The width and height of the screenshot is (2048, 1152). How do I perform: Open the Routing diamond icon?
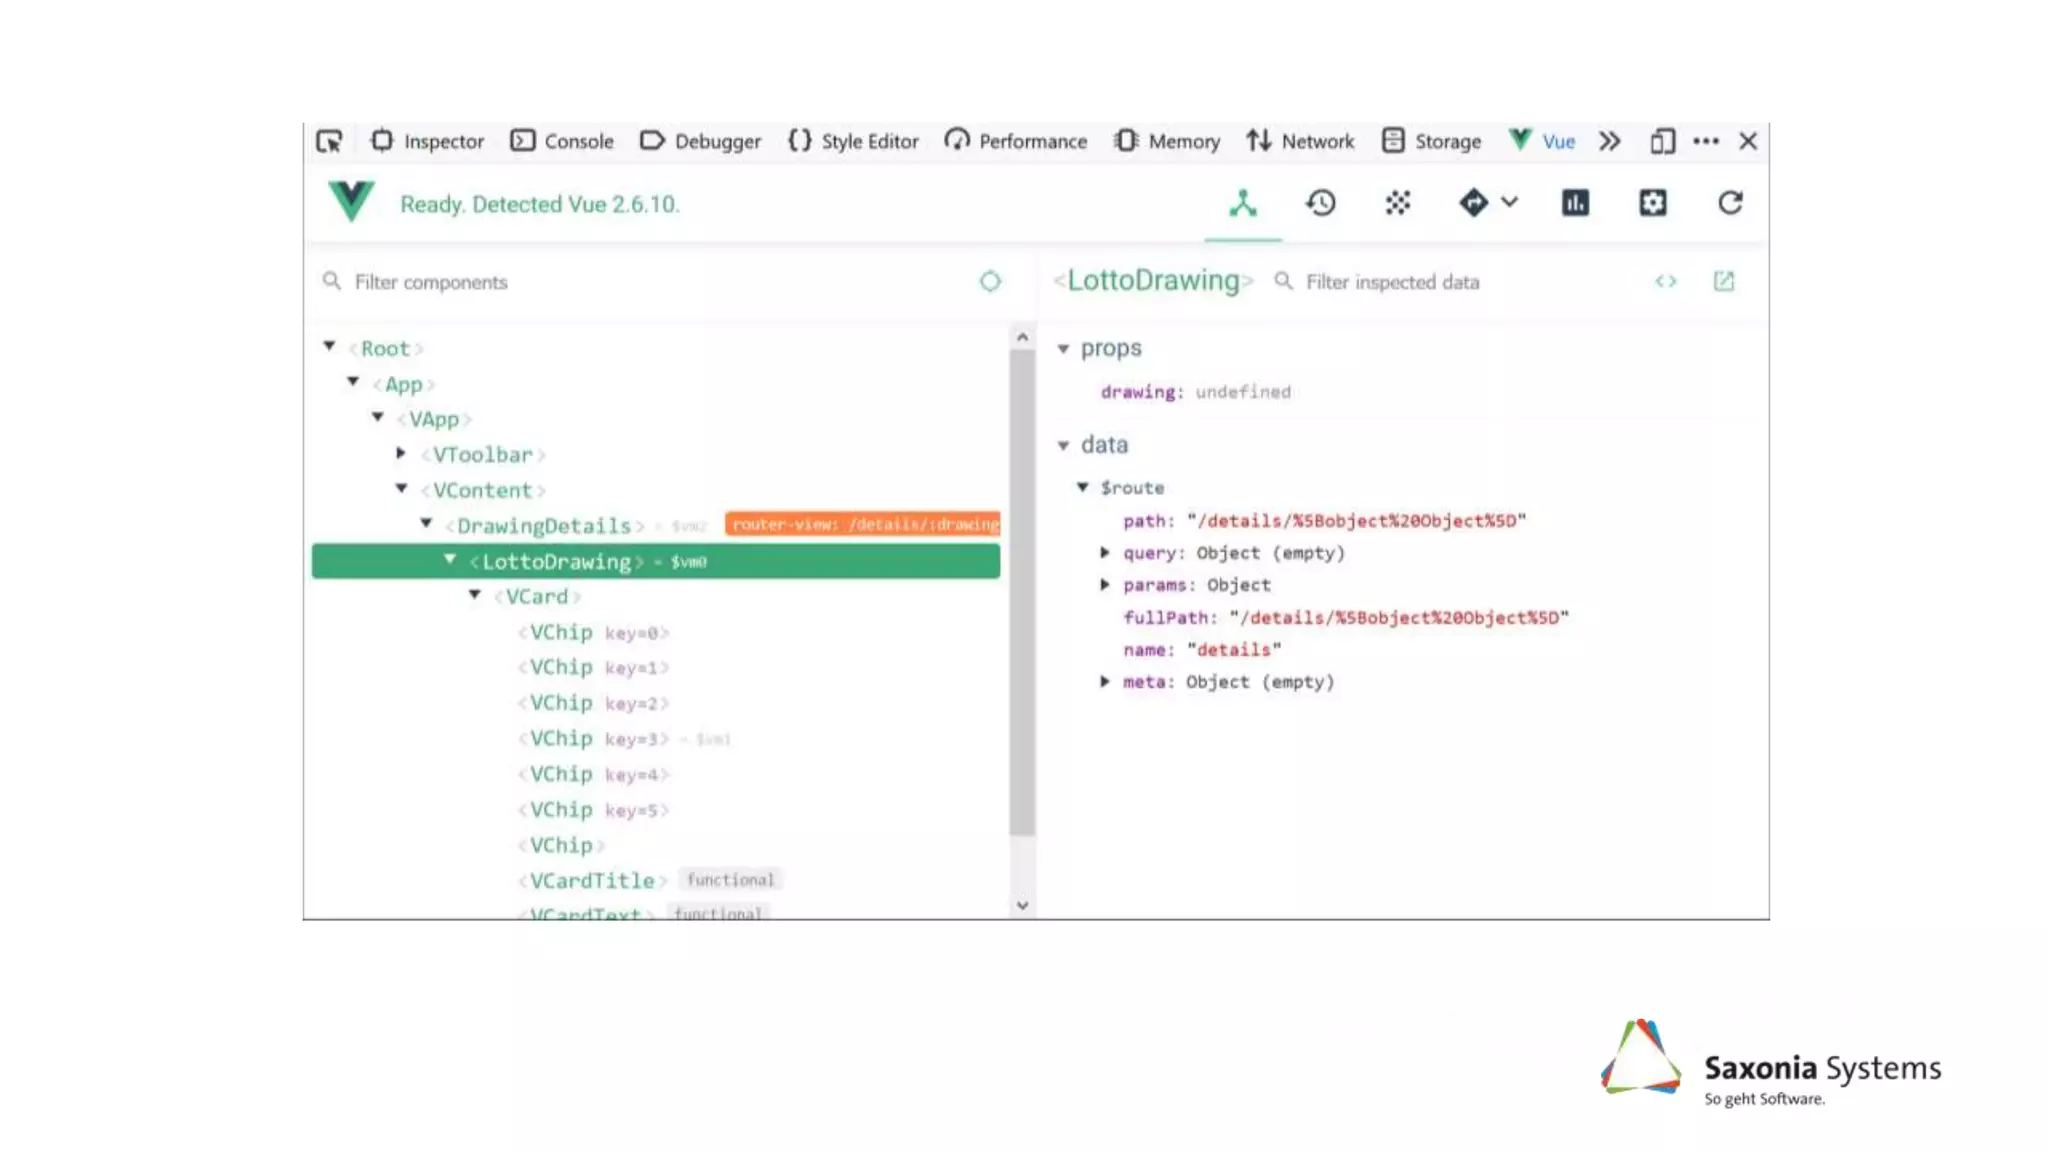(1473, 203)
